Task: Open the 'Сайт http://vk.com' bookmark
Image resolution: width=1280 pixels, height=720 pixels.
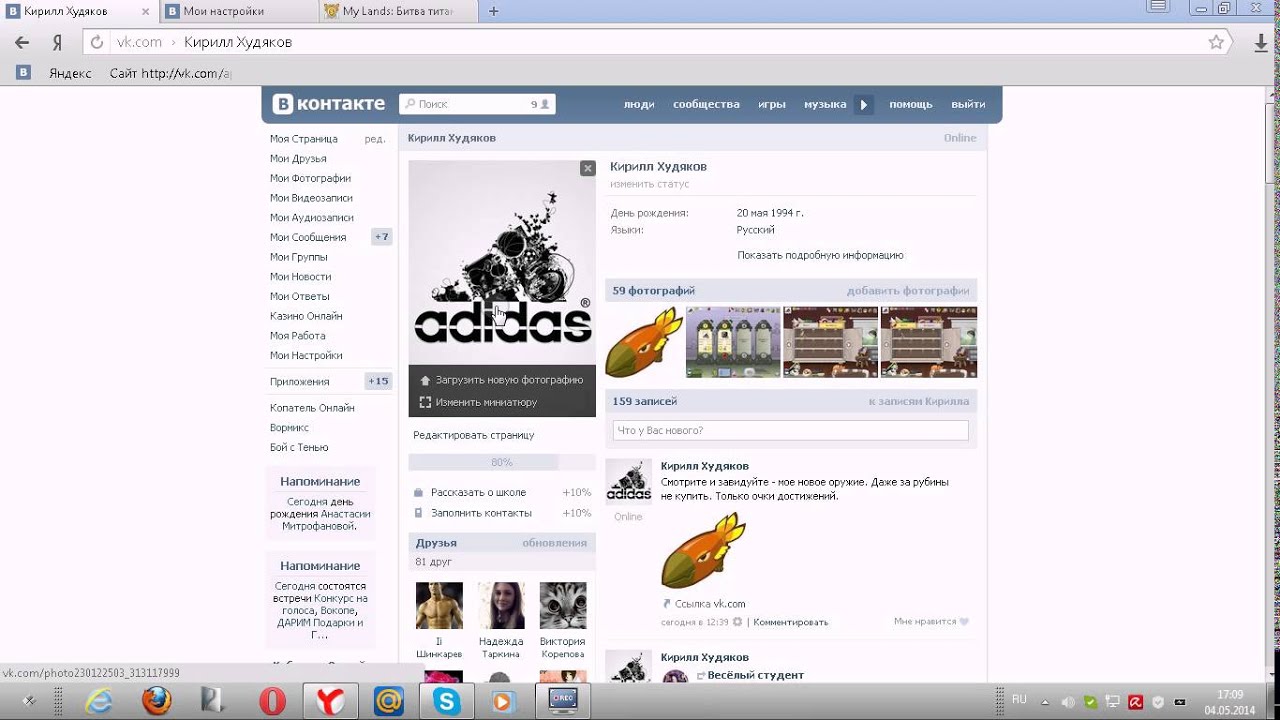Action: click(171, 73)
